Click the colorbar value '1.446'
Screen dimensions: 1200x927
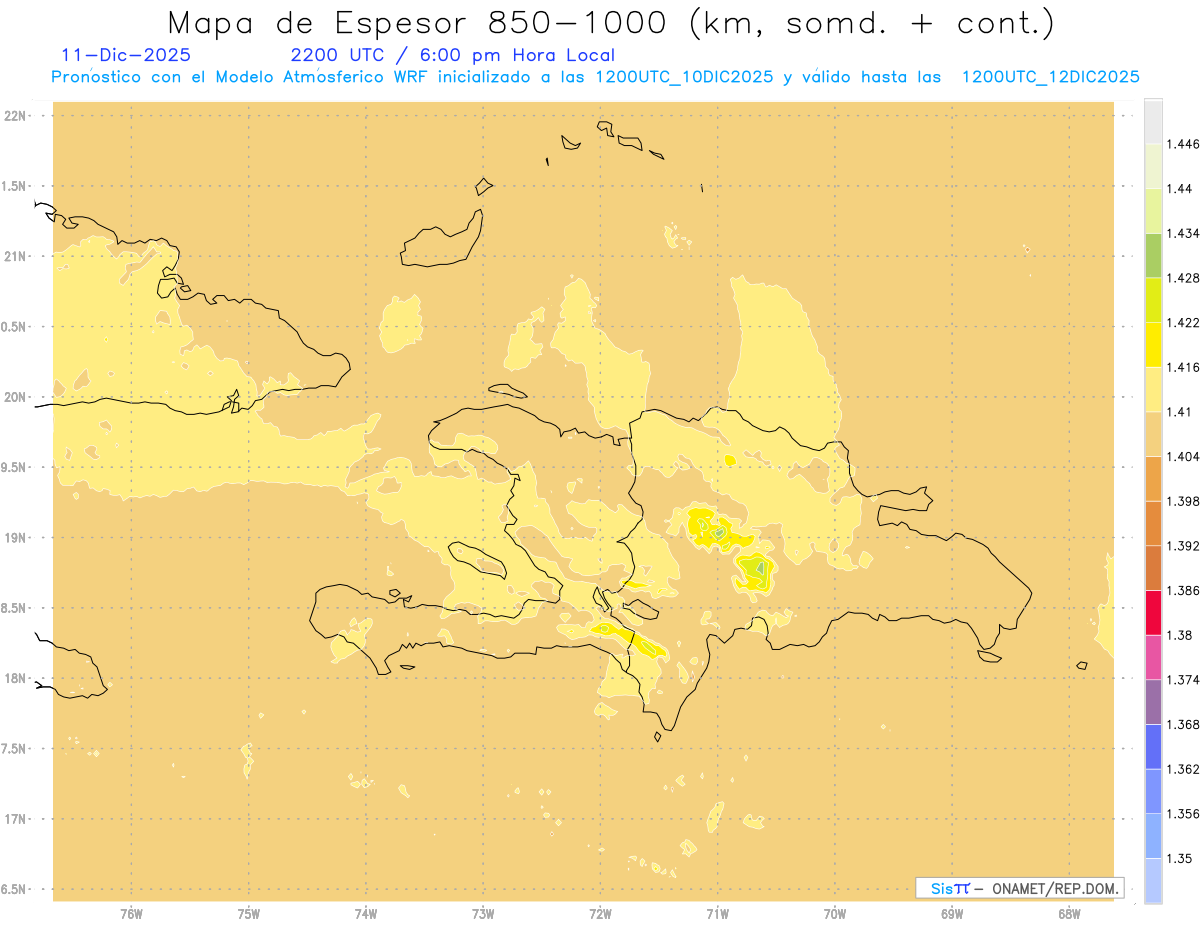[1182, 144]
